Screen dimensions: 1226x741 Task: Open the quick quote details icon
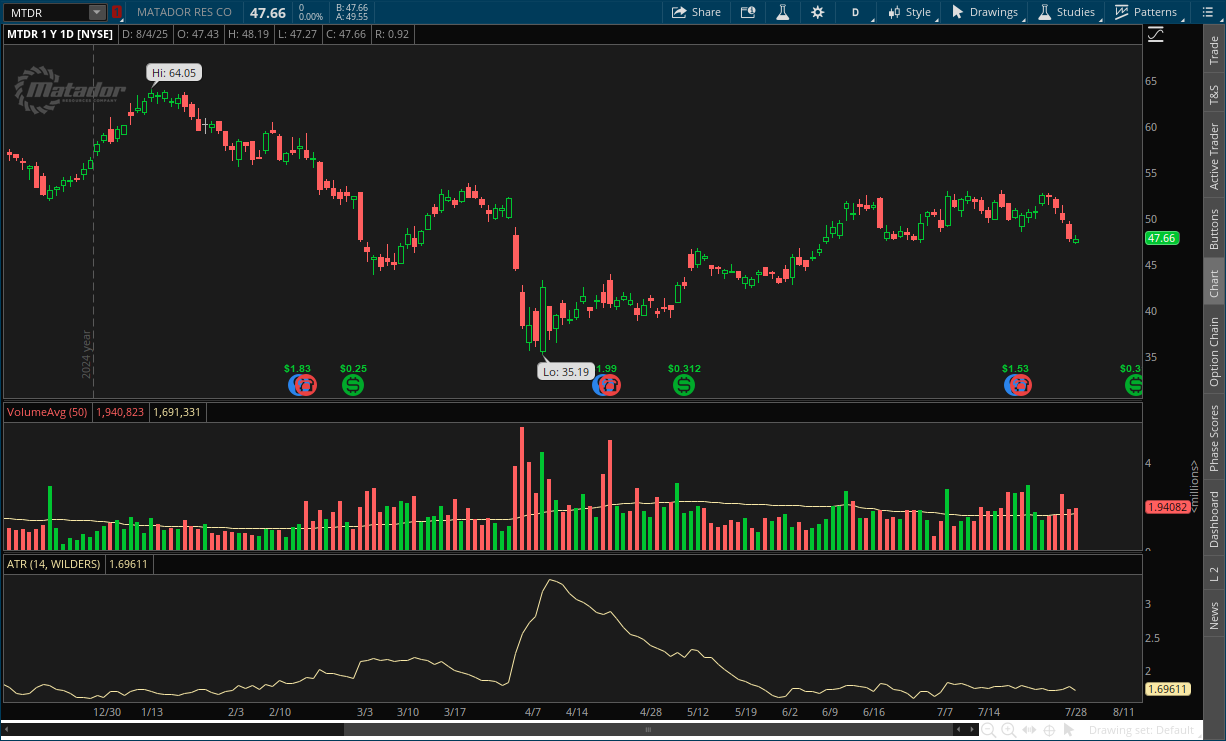tap(748, 12)
